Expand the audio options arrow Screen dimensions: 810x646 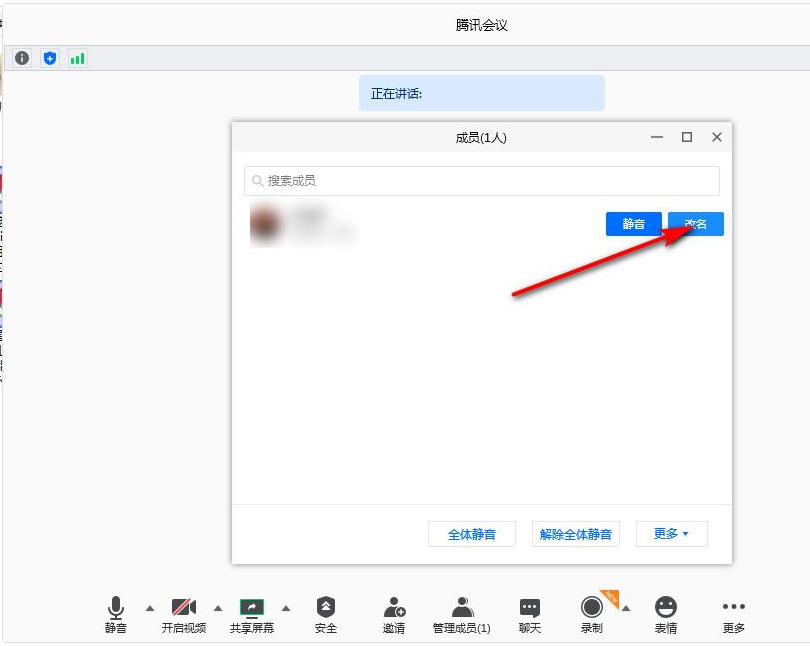[x=150, y=608]
